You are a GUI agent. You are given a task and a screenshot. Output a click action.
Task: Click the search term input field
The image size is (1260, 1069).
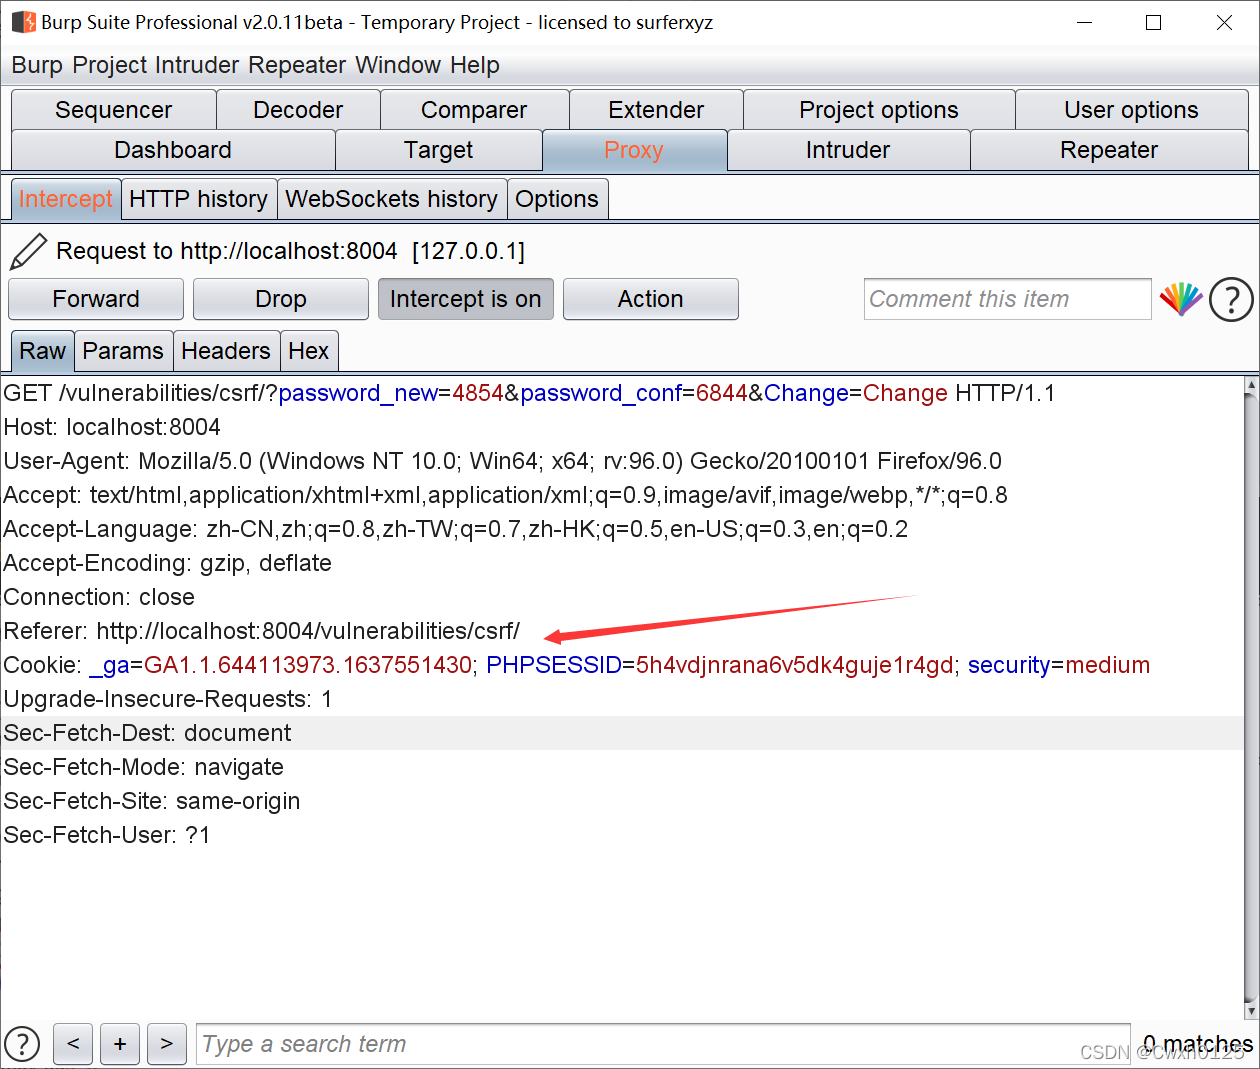tap(663, 1044)
